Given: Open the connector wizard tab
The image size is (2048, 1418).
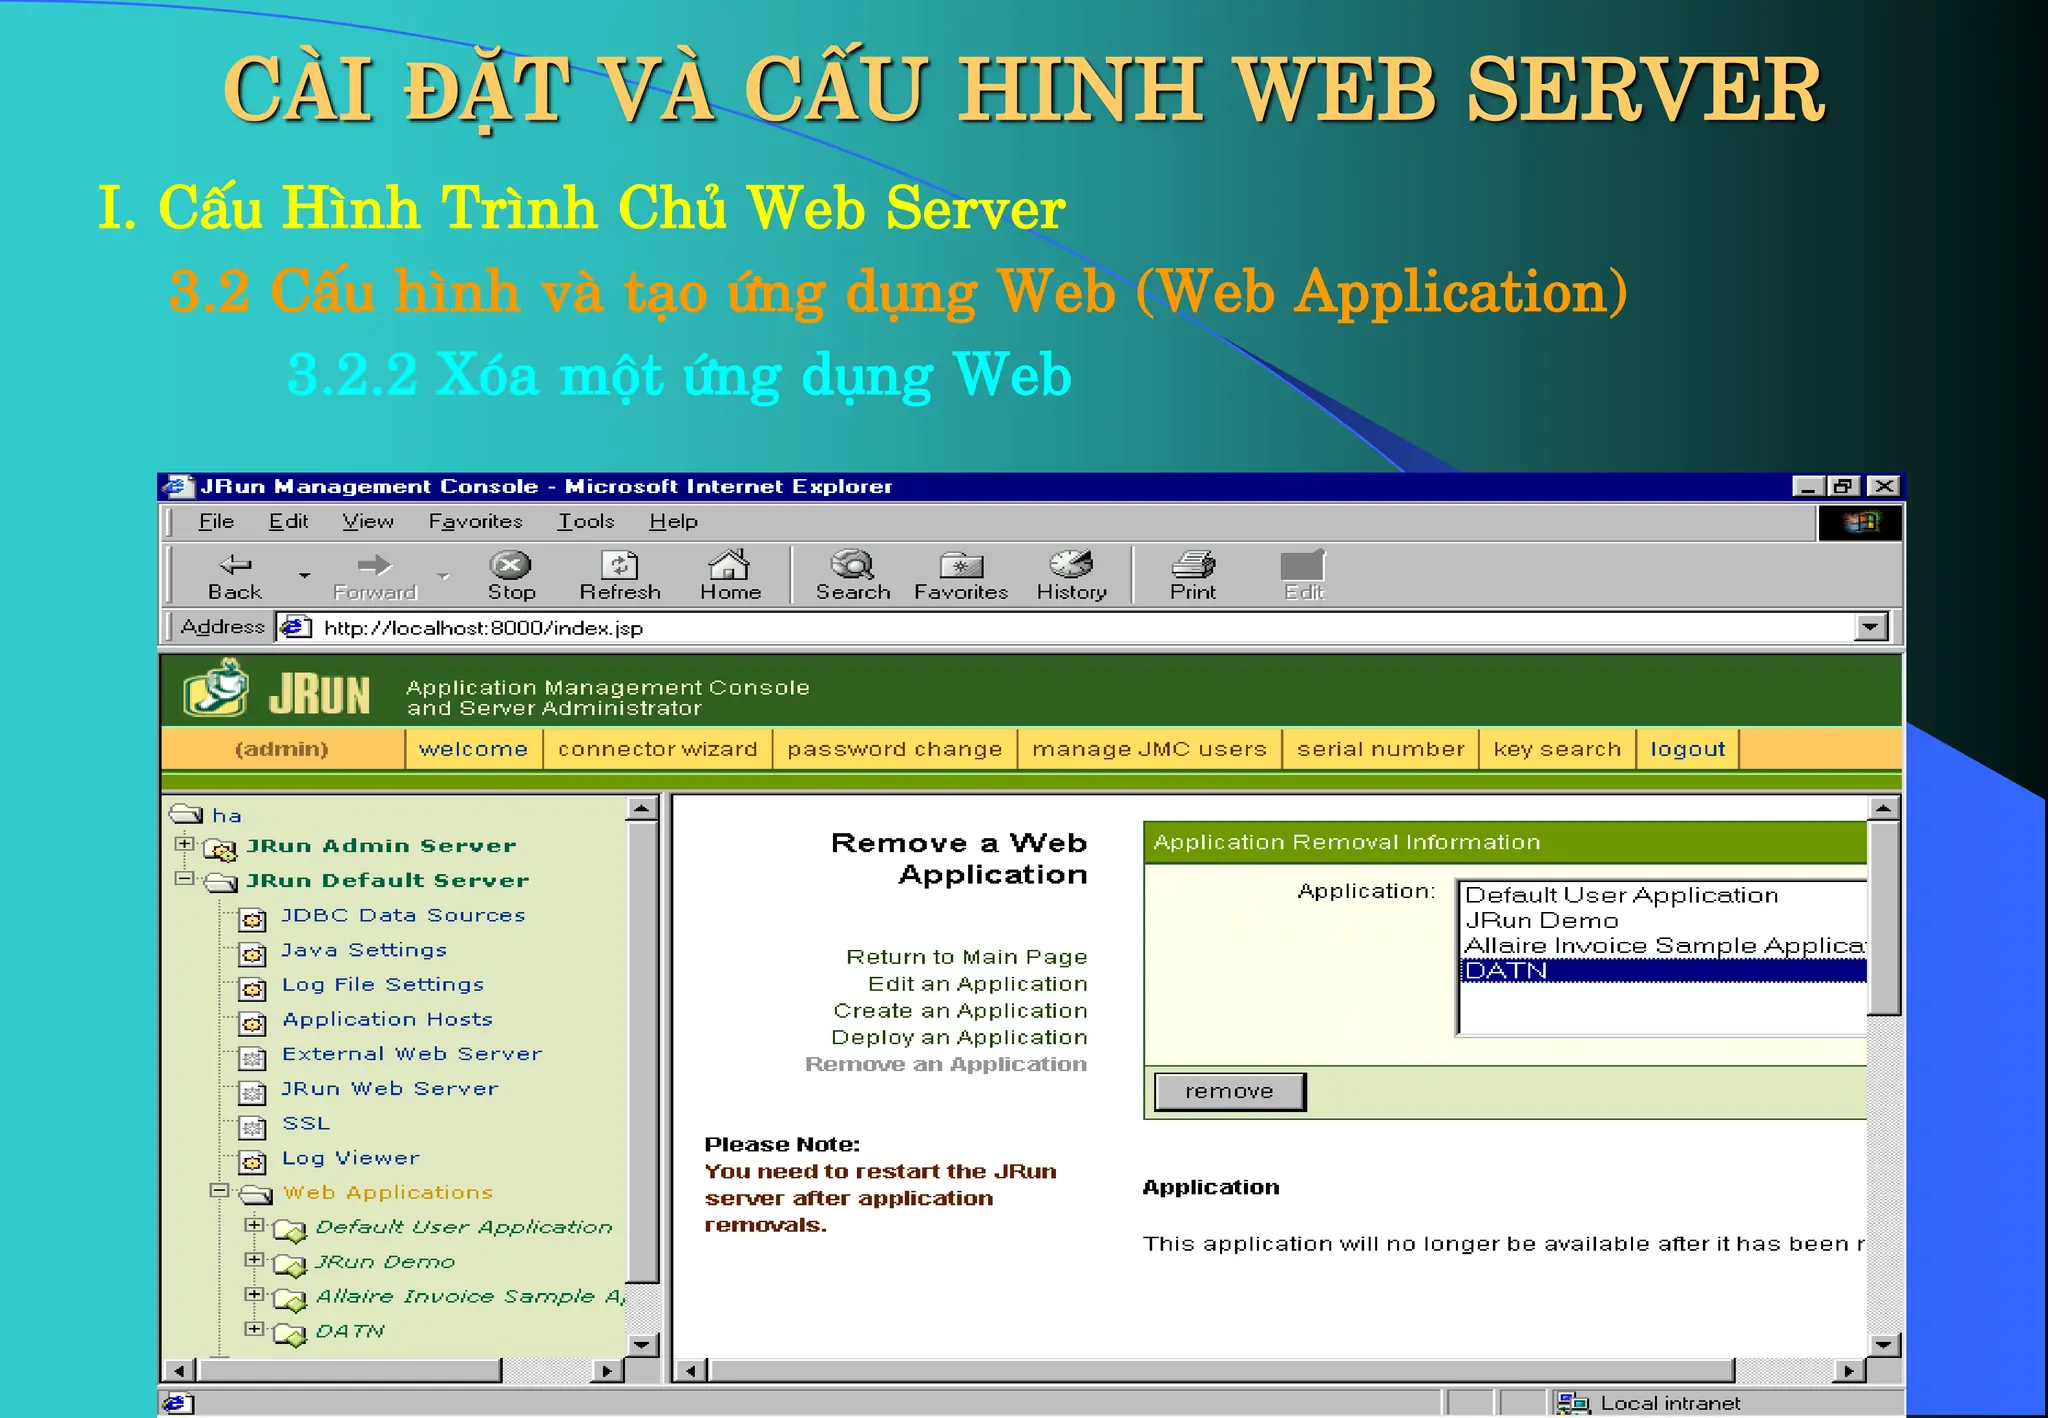Looking at the screenshot, I should (658, 749).
